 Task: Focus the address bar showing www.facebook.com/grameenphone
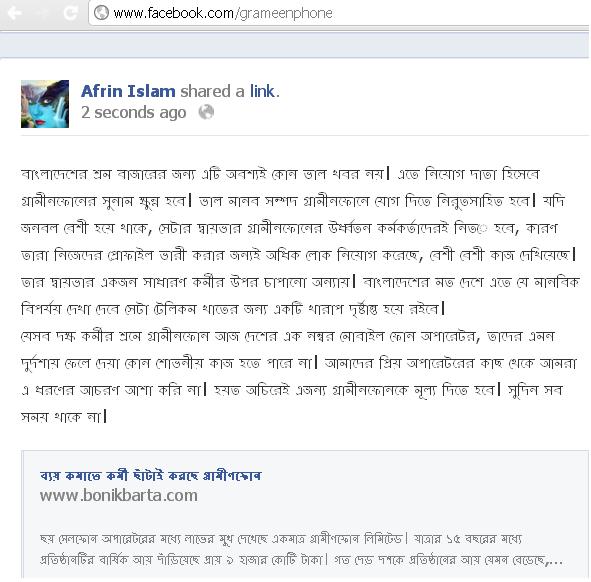tap(339, 13)
